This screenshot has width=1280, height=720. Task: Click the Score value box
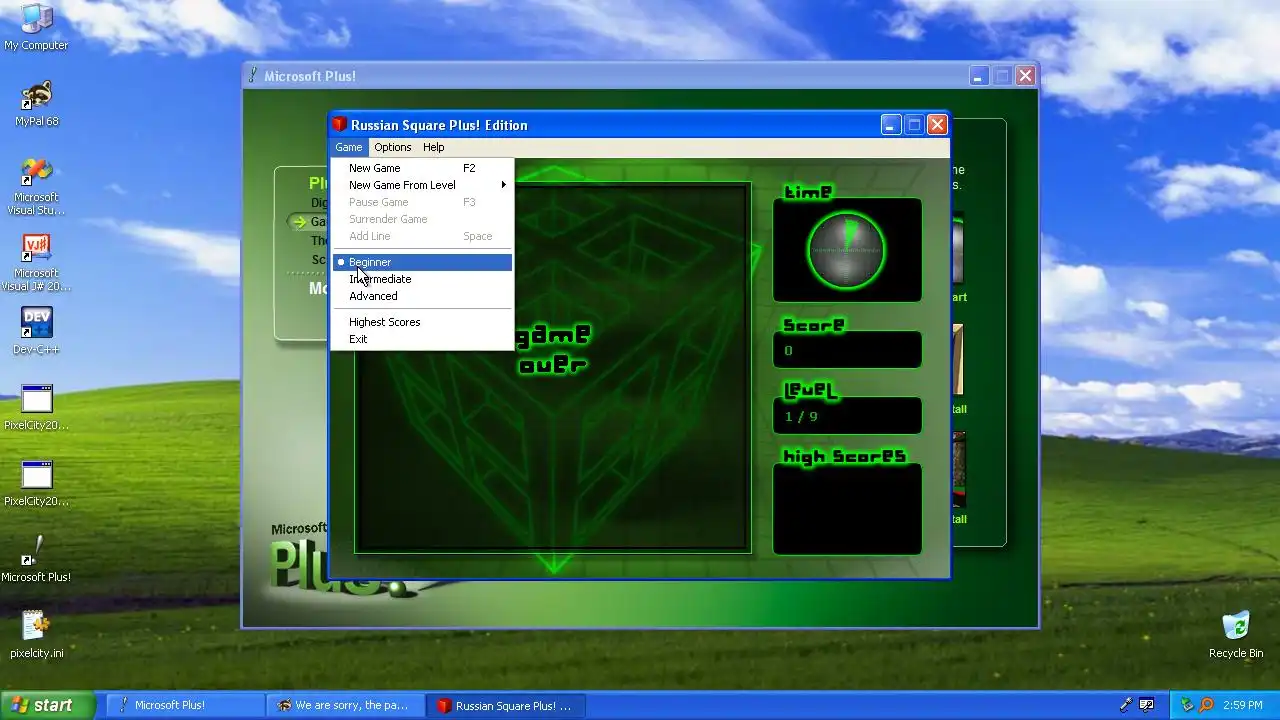[x=847, y=350]
